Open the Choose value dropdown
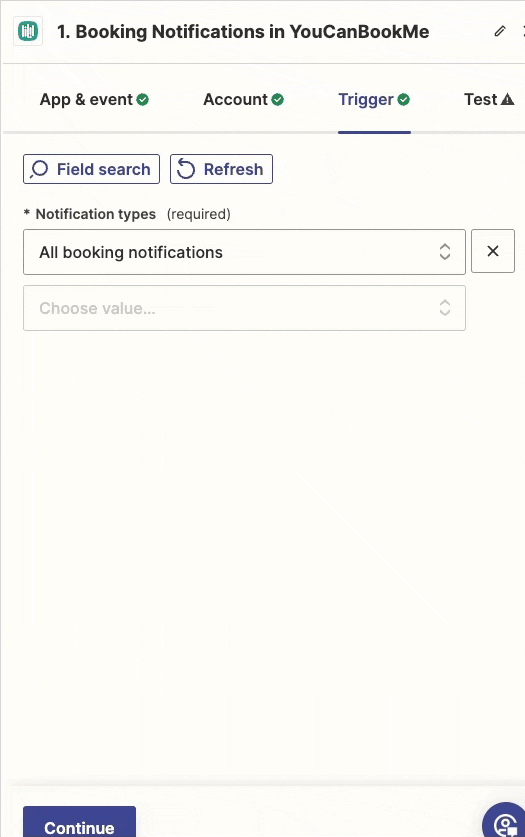Viewport: 525px width, 837px height. tap(244, 308)
